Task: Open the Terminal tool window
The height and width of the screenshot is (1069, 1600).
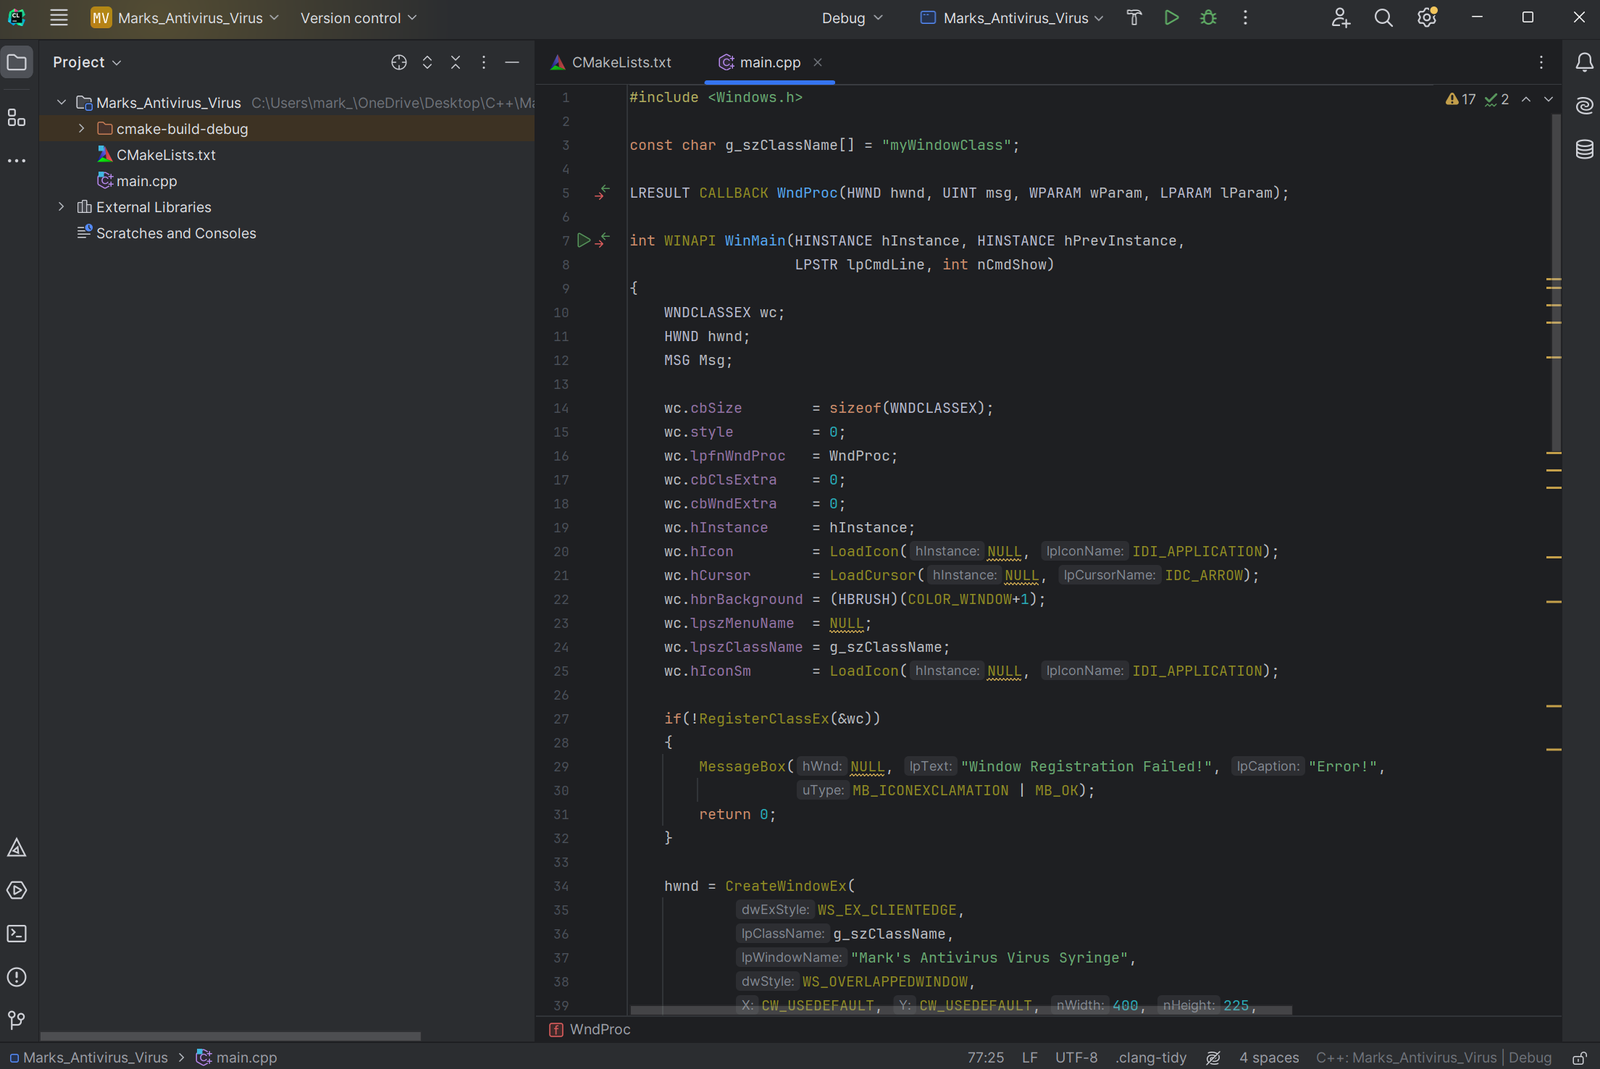Action: point(17,934)
